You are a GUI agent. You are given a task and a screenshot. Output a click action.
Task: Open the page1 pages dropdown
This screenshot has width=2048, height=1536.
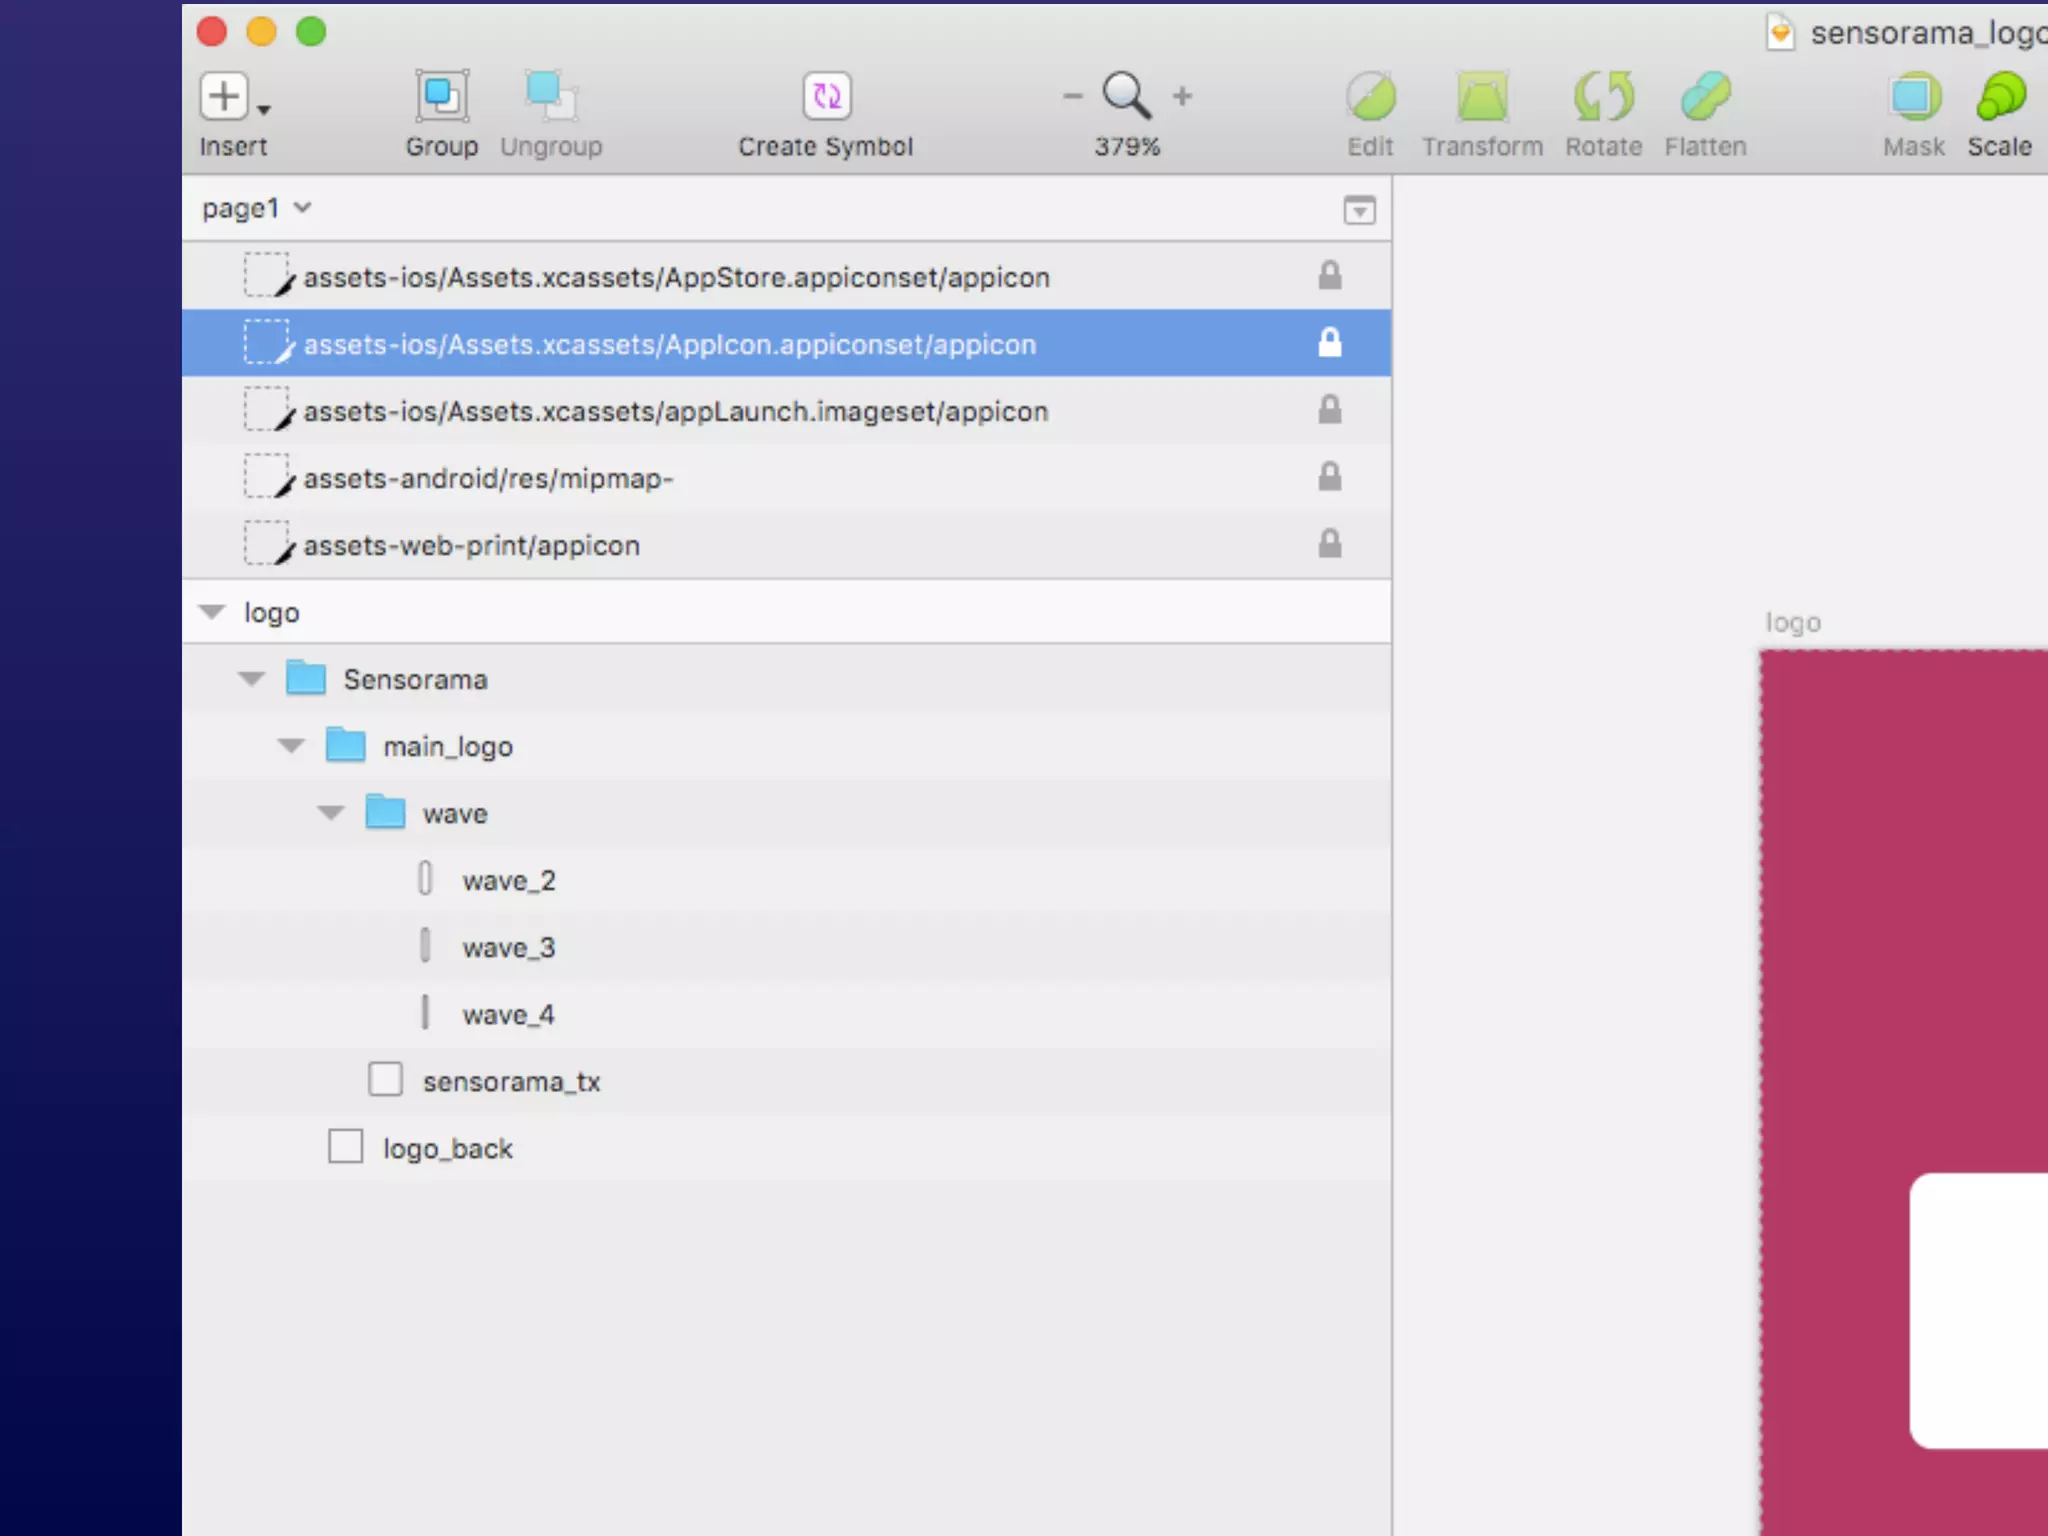click(x=257, y=208)
